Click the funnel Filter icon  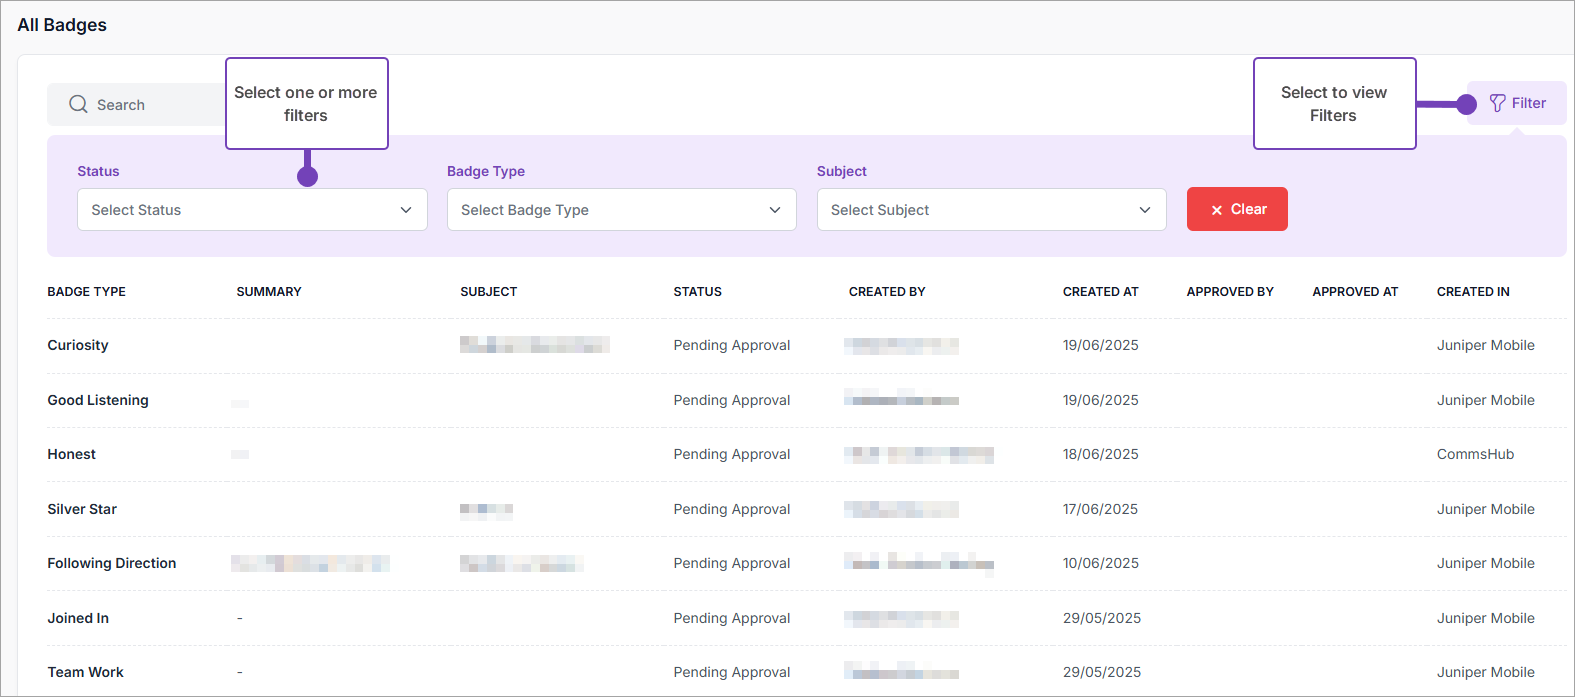point(1497,103)
